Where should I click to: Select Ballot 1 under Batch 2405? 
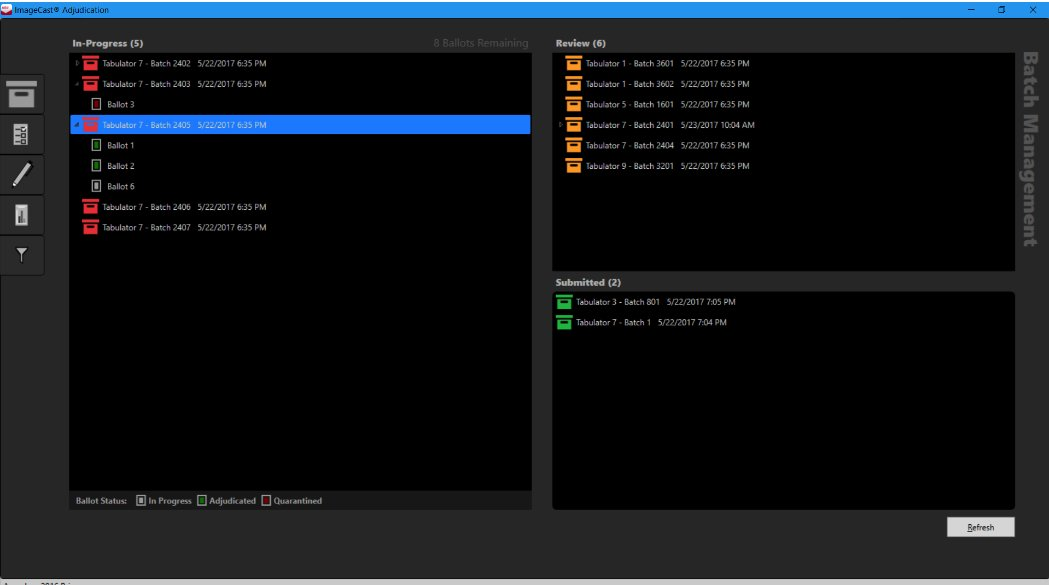120,145
